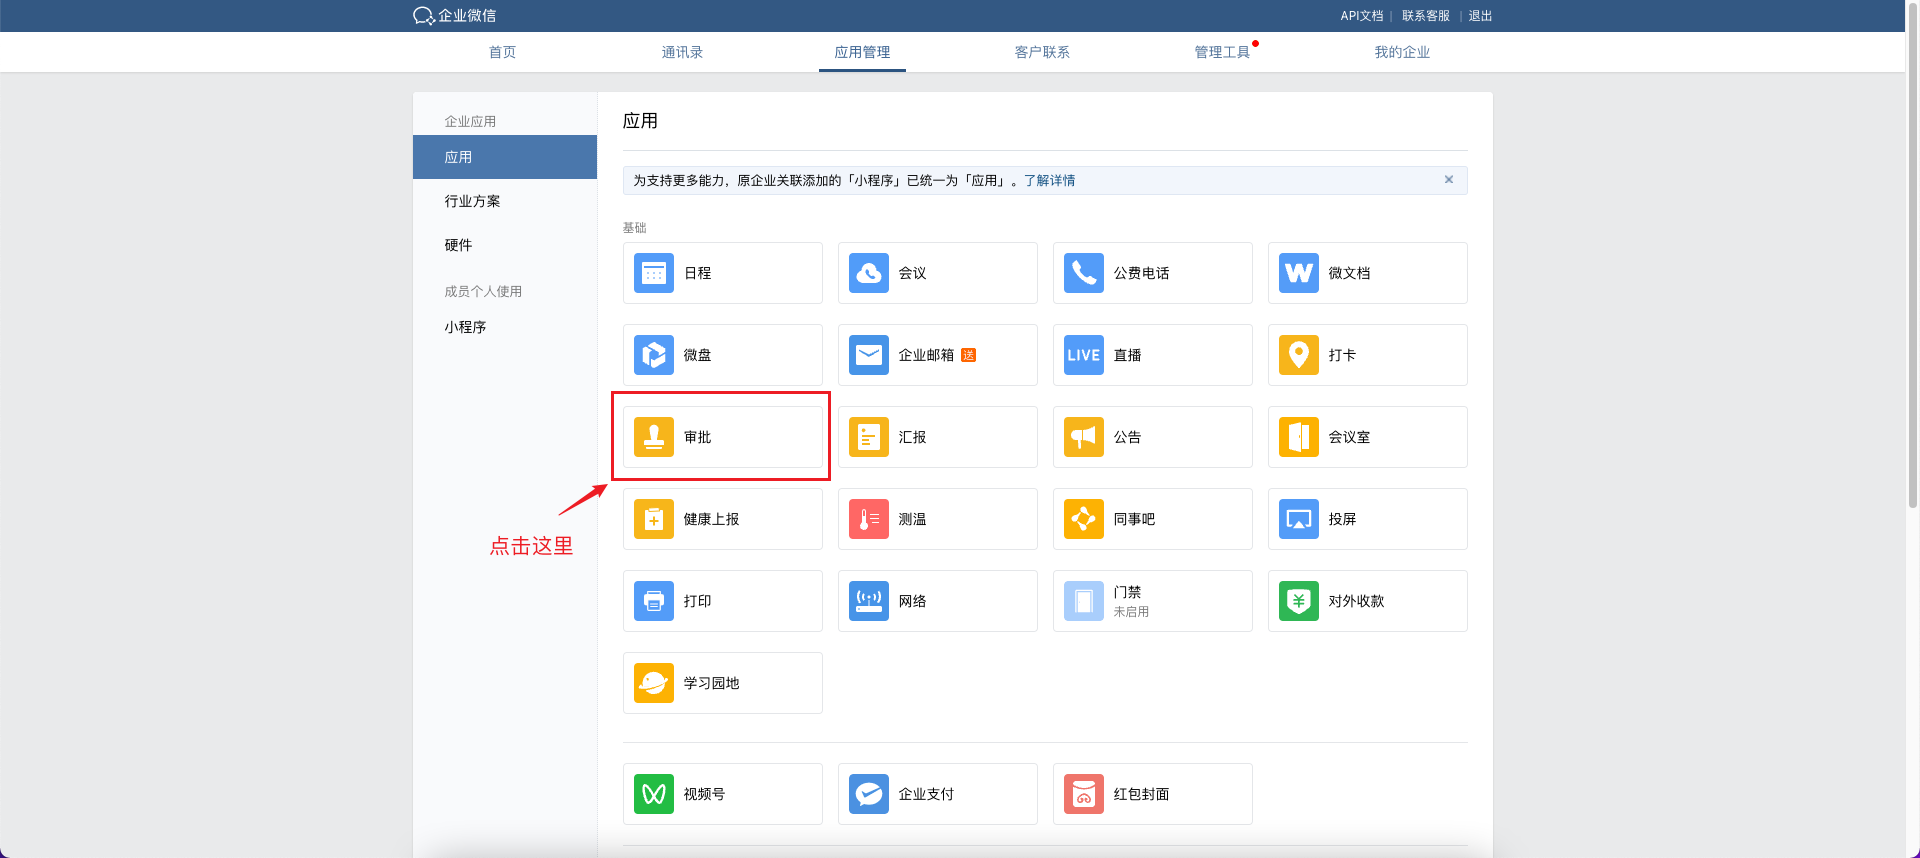
Task: Open the 会议 meeting cloud icon
Action: [869, 273]
